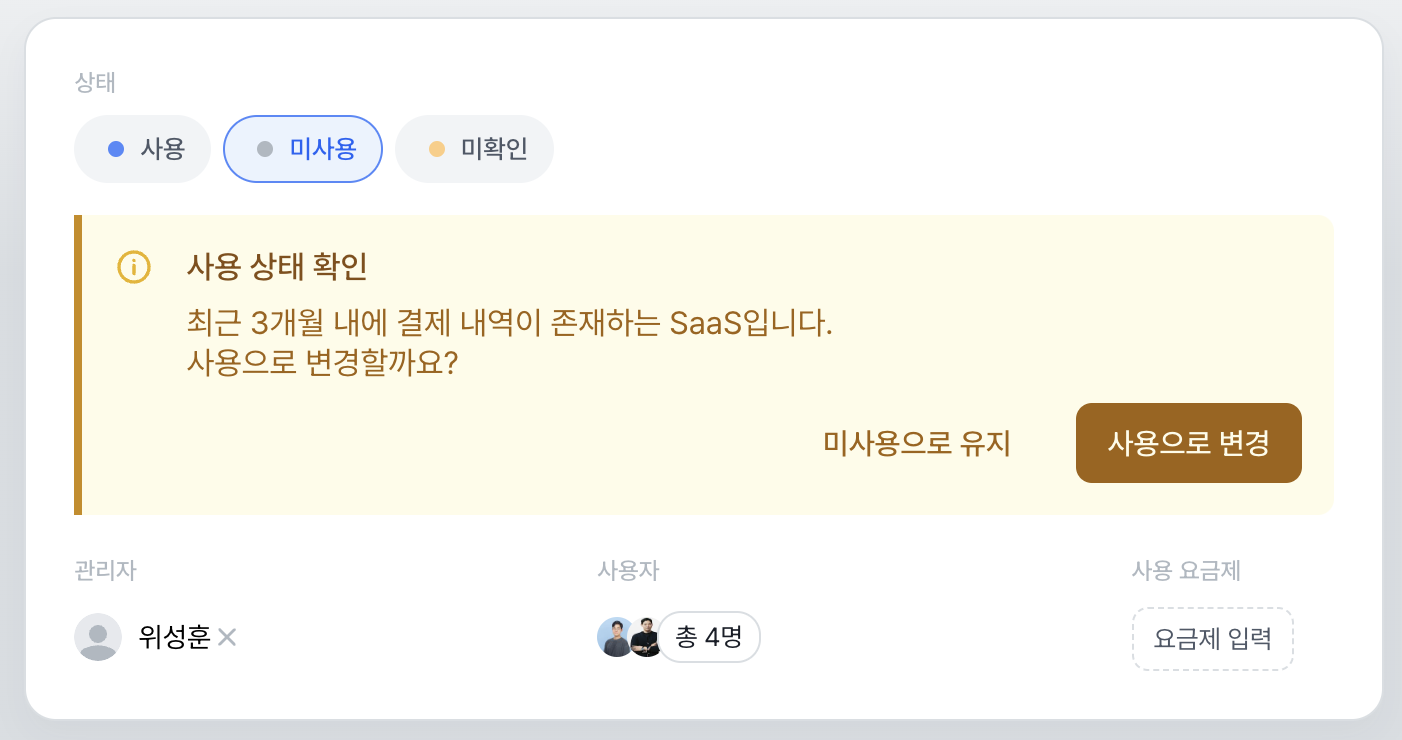Screen dimensions: 1402x740
Task: Keep status with 미사용으로 유지
Action: tap(917, 443)
